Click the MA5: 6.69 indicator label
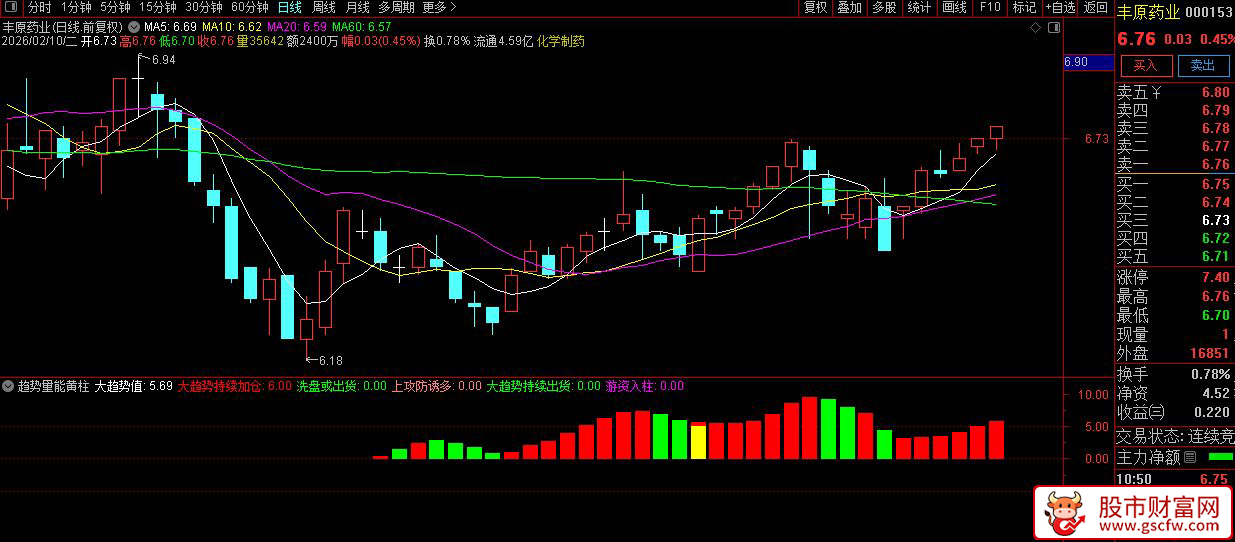This screenshot has height=542, width=1235. (169, 25)
